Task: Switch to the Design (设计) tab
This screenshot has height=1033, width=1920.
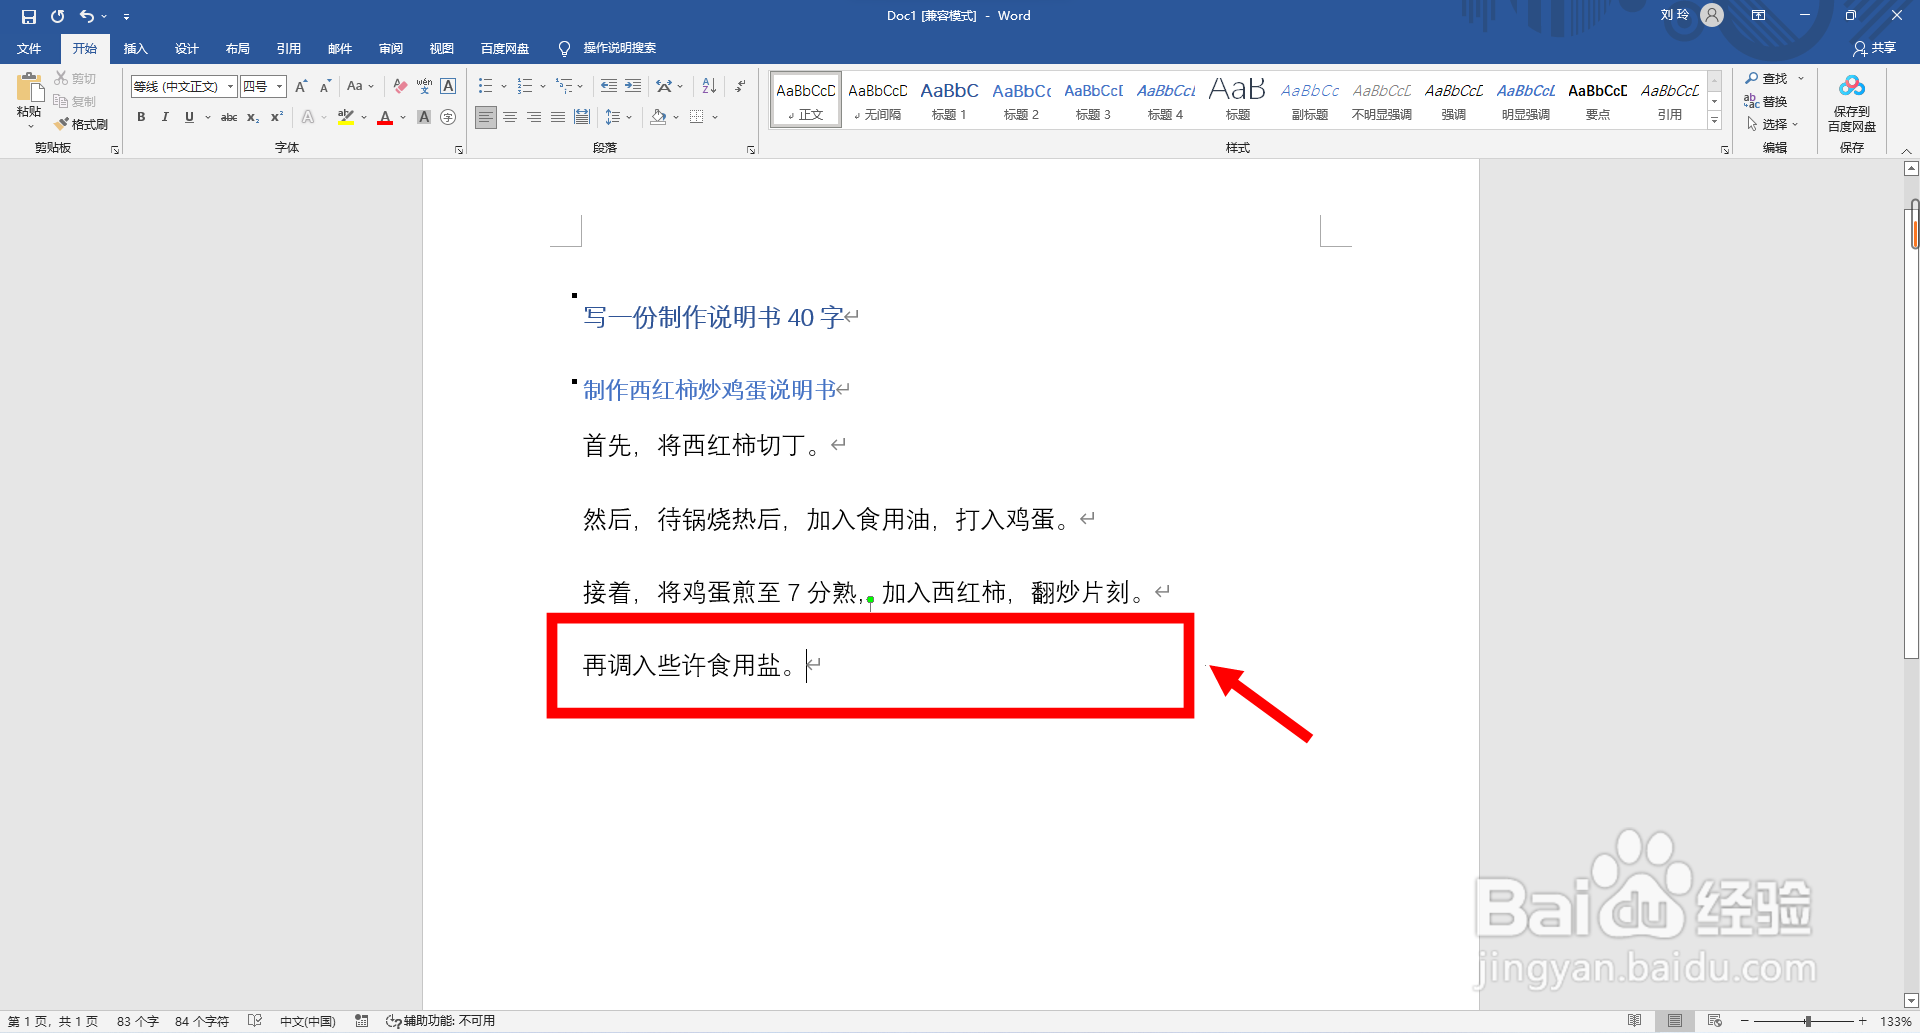Action: (186, 48)
